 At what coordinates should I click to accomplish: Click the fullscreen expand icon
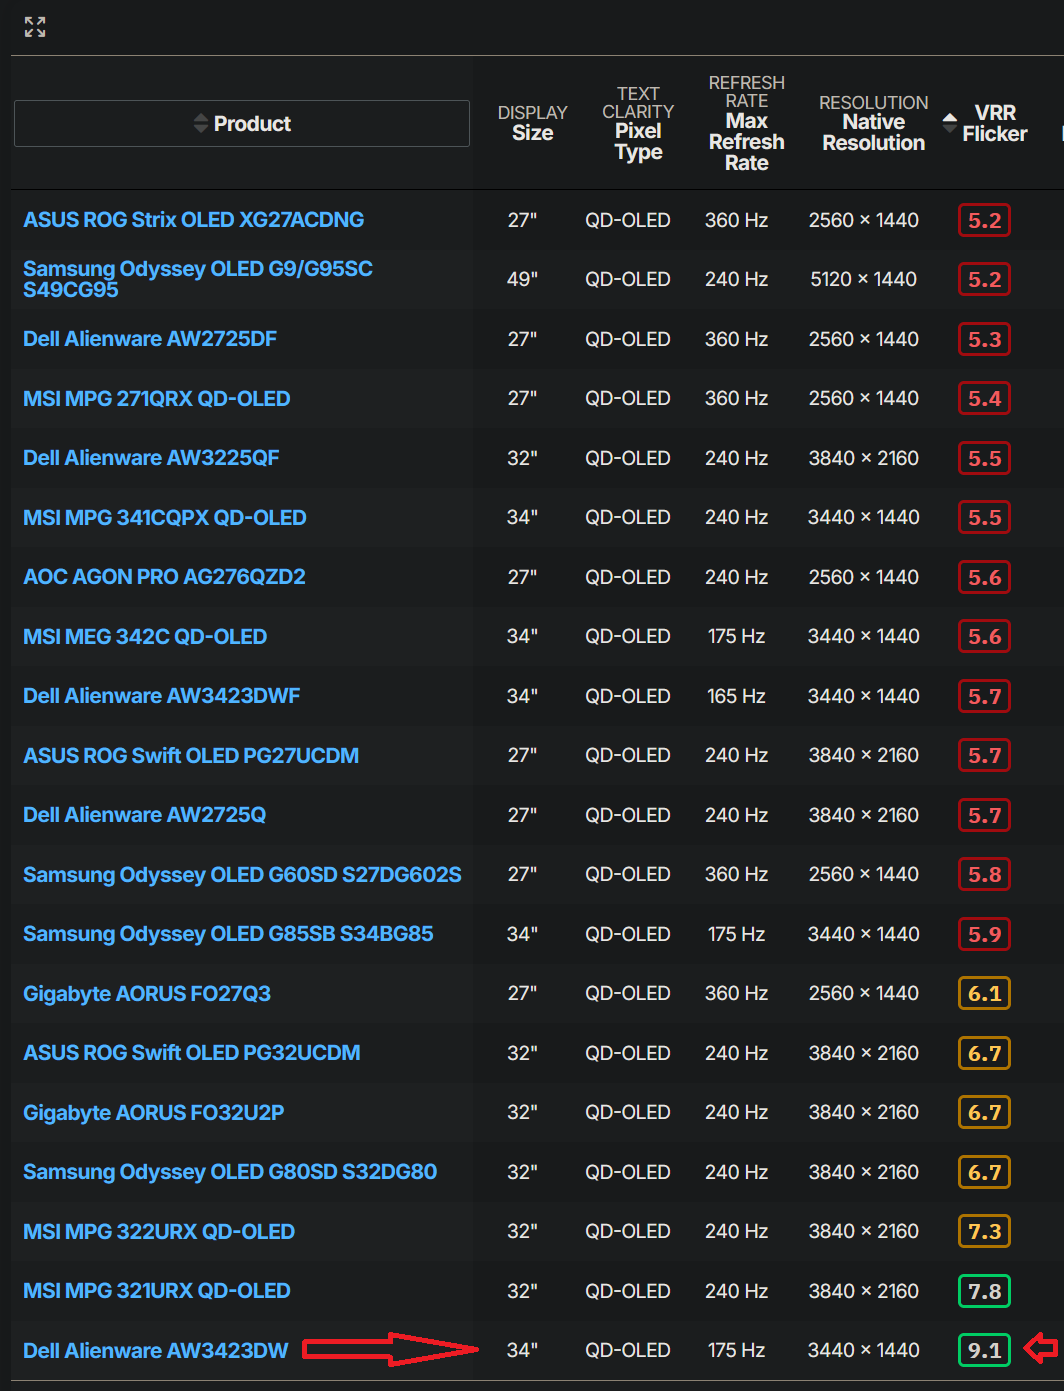35,27
